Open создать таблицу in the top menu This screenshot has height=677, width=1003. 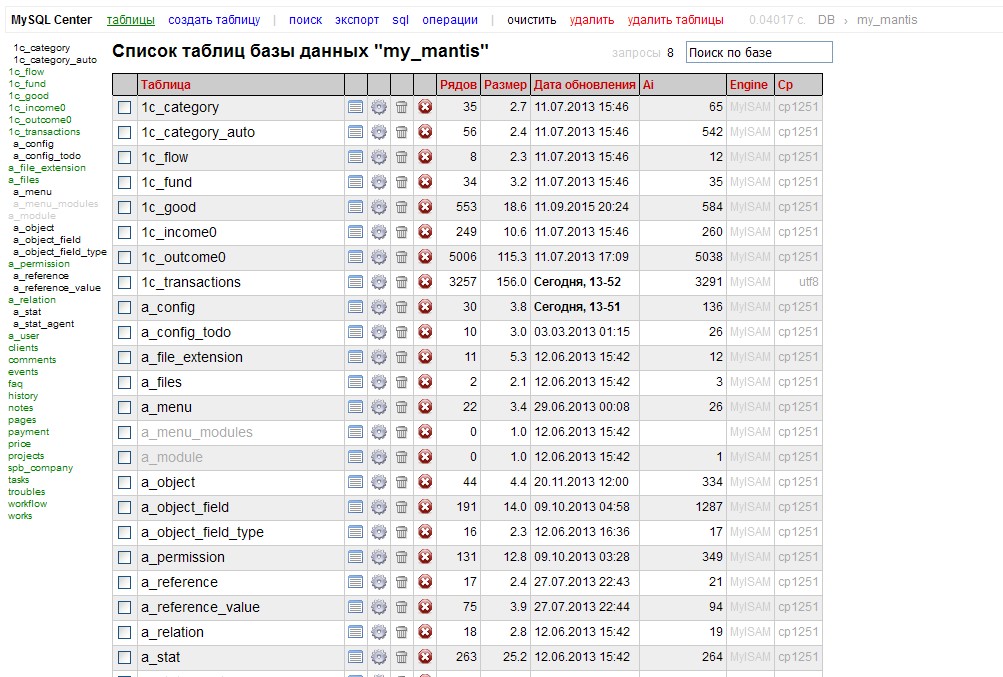(x=214, y=20)
